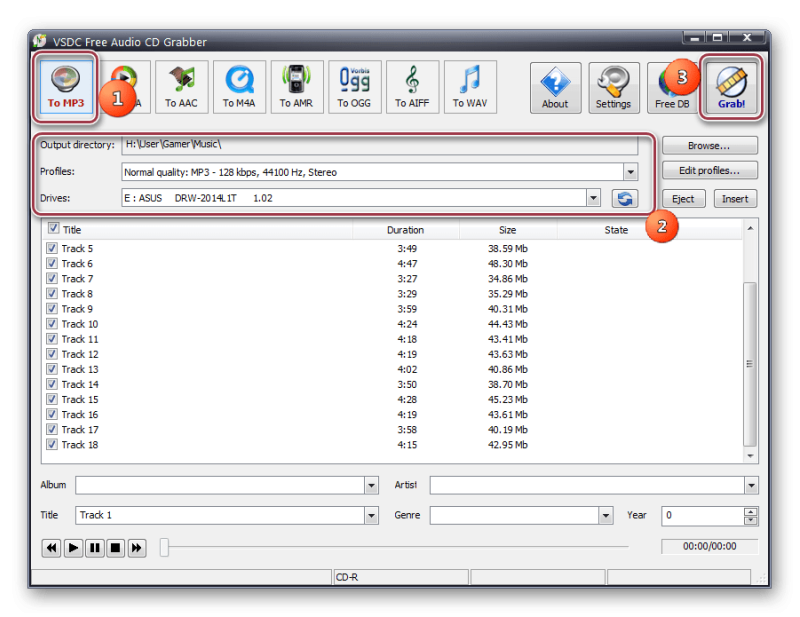Eject the disc with Eject button
Image resolution: width=800 pixels, height=617 pixels.
tap(684, 199)
